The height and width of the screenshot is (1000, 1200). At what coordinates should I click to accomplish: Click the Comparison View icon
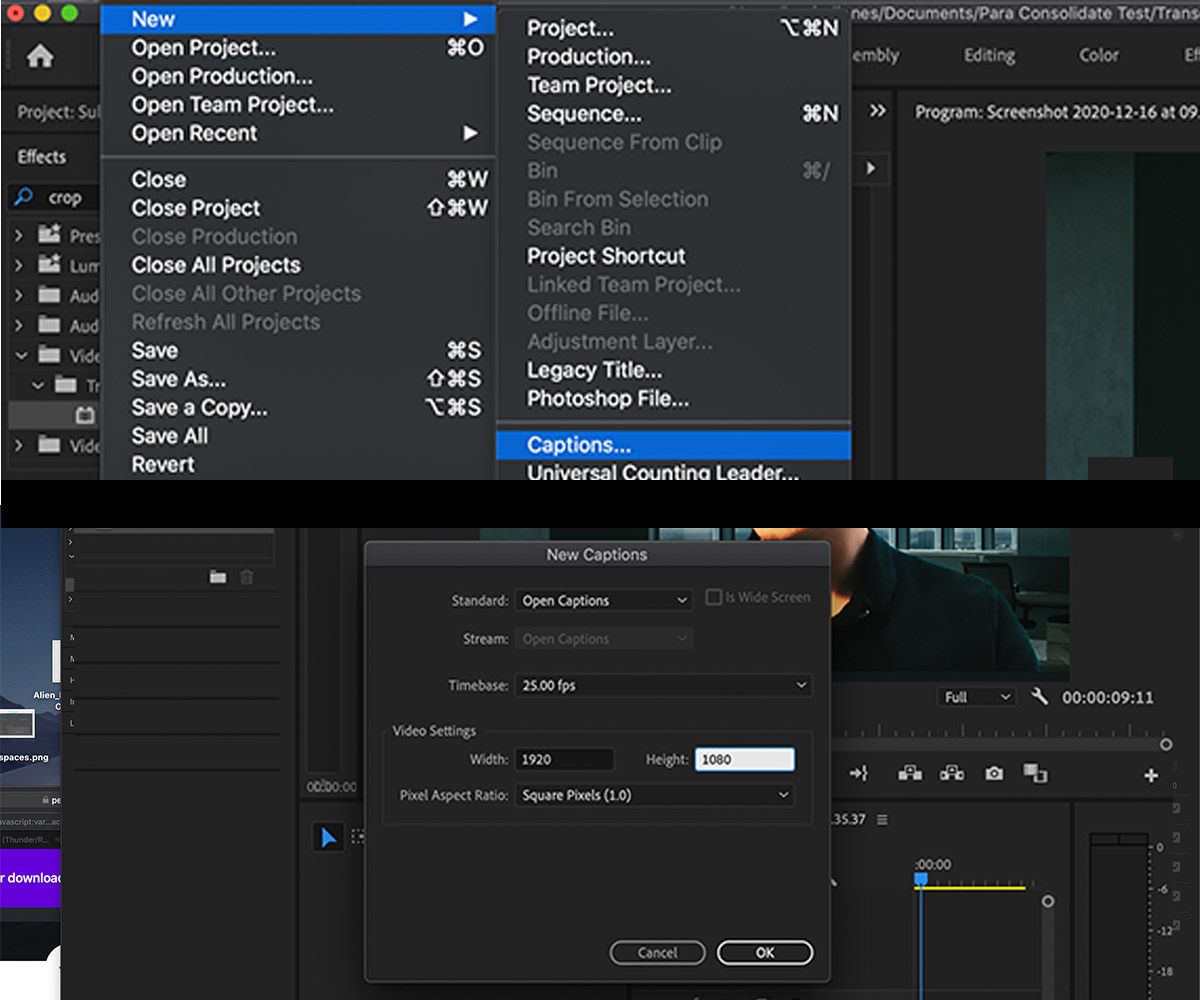tap(1034, 773)
